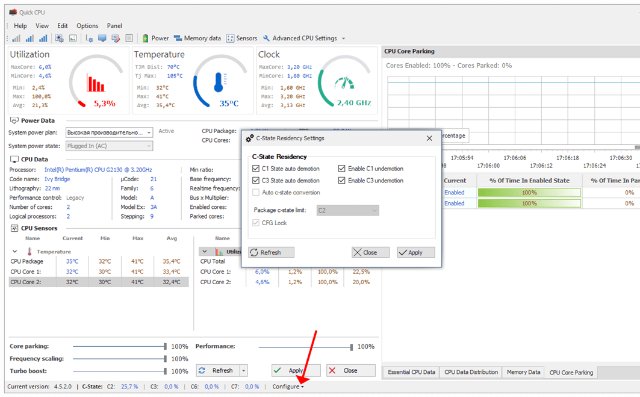Enable C1 State auto demotion checkbox
This screenshot has width=640, height=397.
pos(256,169)
